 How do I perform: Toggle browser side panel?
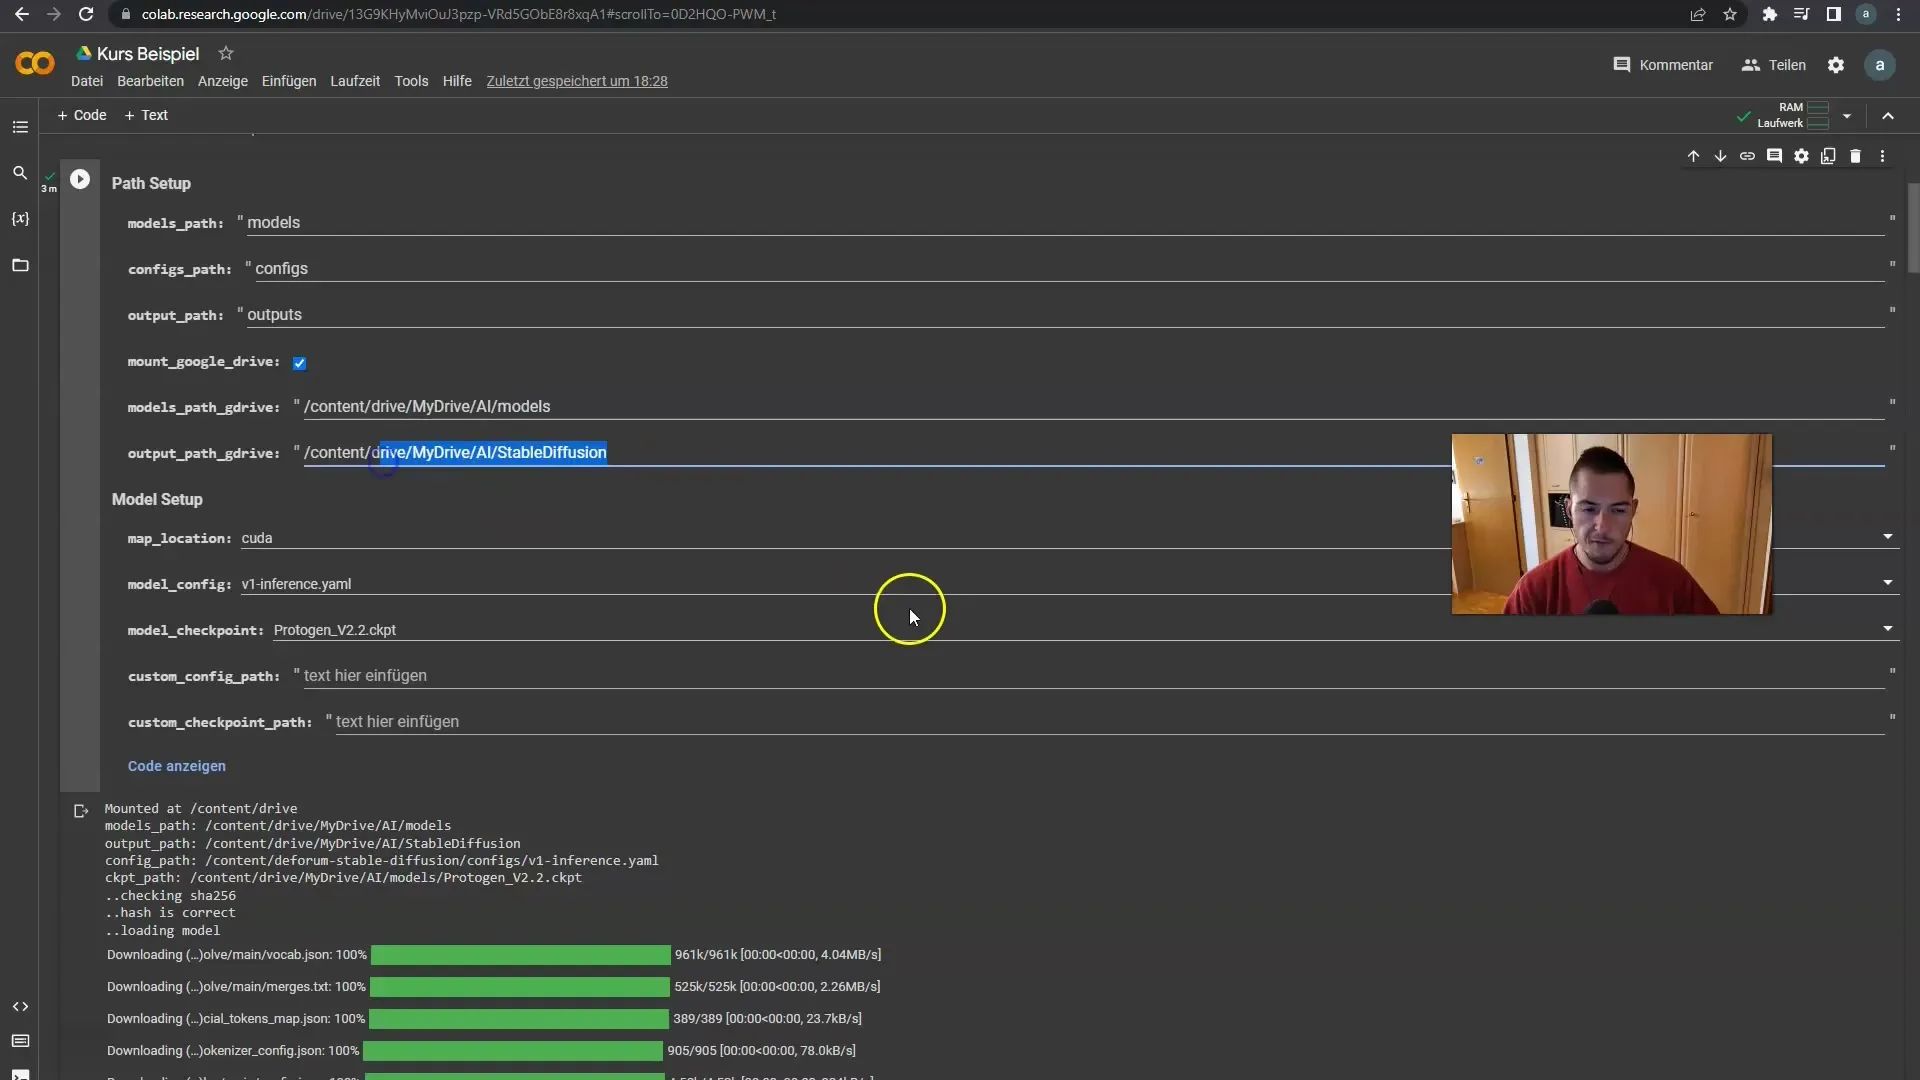click(x=1833, y=14)
